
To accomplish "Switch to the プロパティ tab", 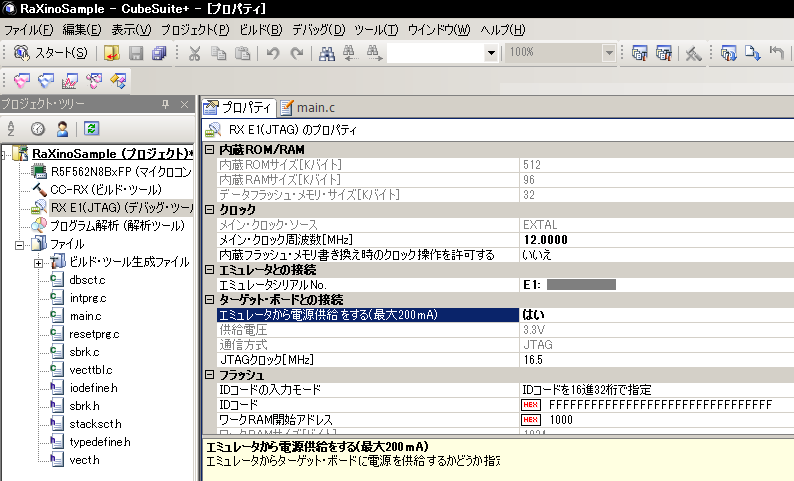I will pyautogui.click(x=239, y=107).
